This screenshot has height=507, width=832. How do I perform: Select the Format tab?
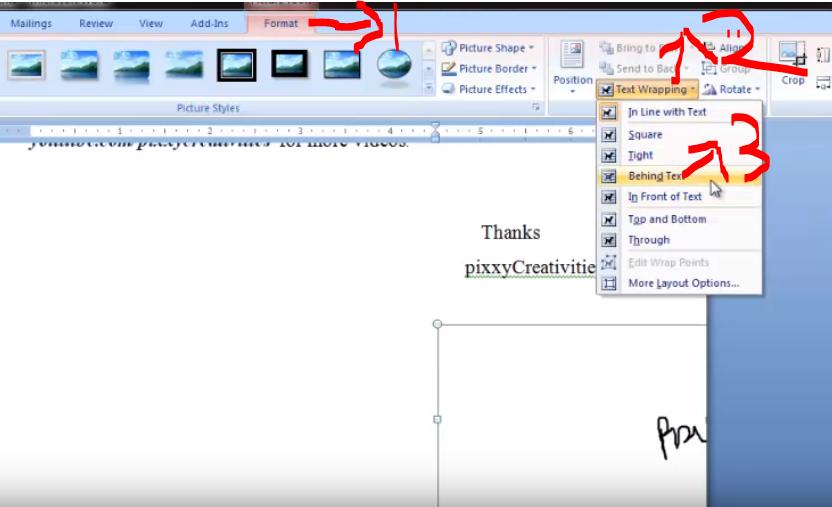(281, 23)
